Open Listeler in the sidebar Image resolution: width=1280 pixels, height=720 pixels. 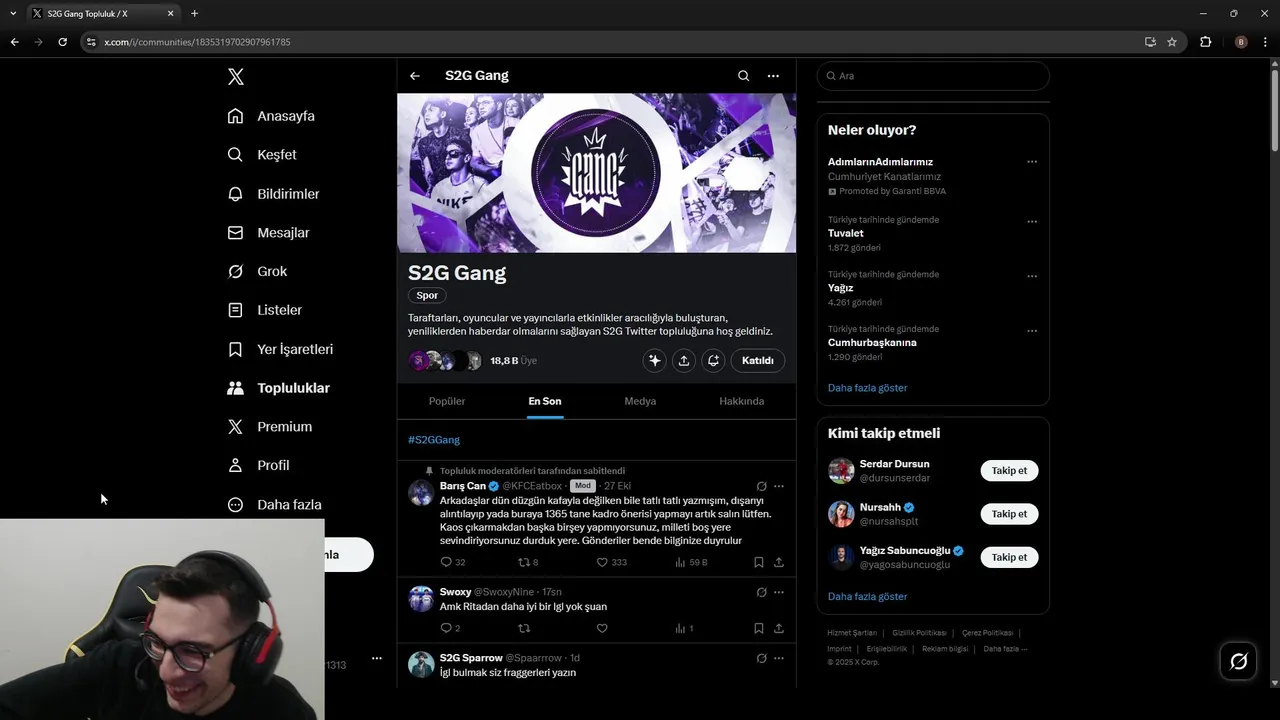pyautogui.click(x=264, y=310)
